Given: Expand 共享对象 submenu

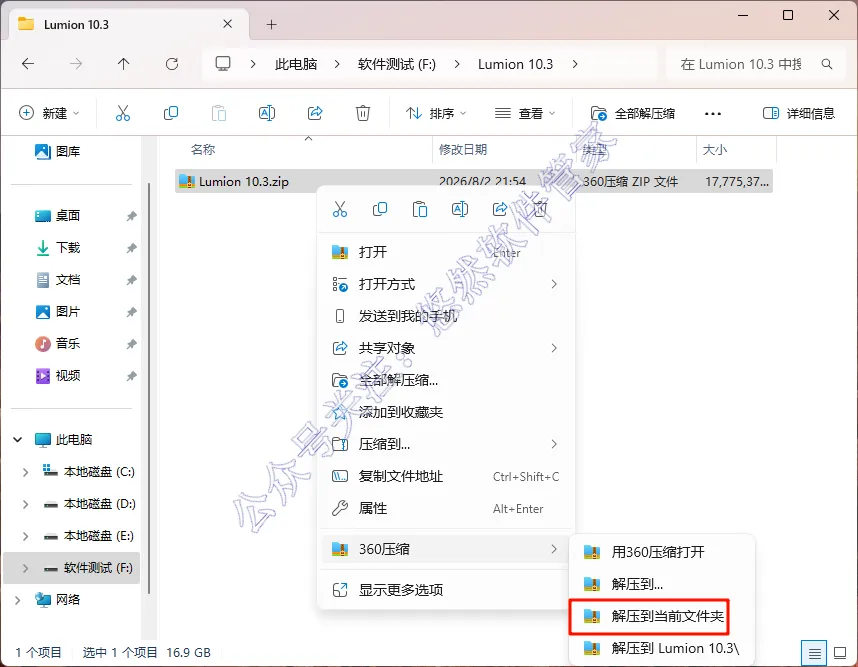Looking at the screenshot, I should pyautogui.click(x=554, y=348).
